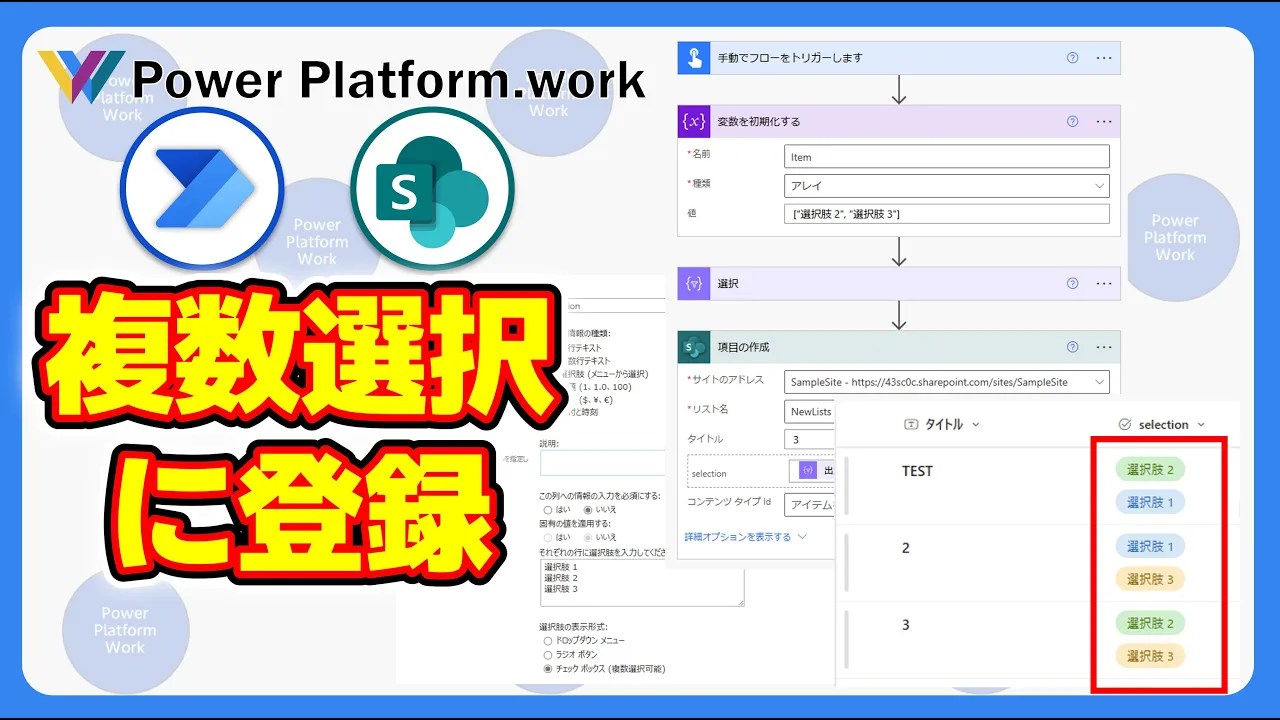Click the selection column header label
The height and width of the screenshot is (720, 1280).
[1163, 424]
